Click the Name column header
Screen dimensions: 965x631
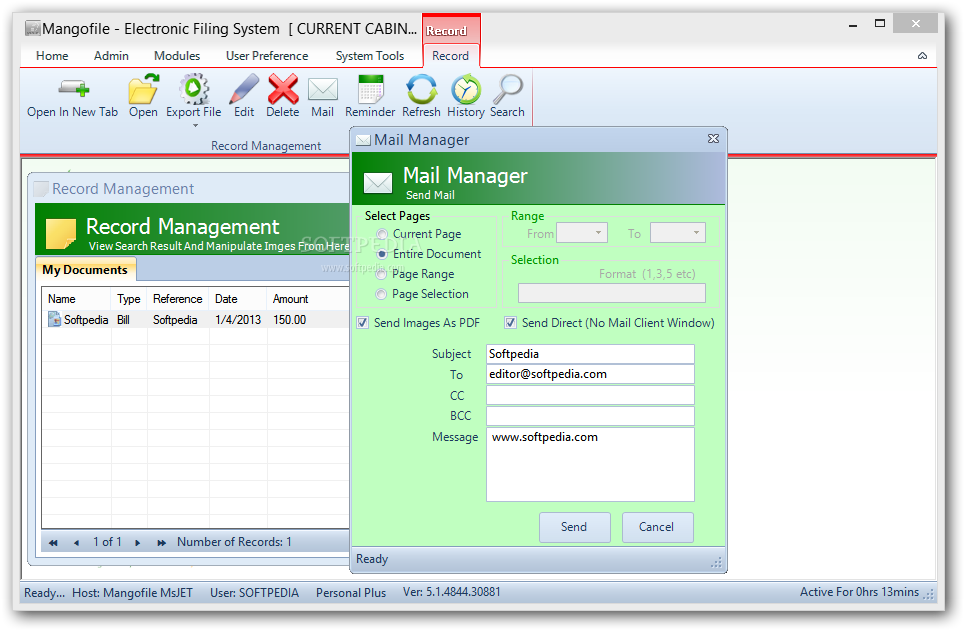point(77,299)
